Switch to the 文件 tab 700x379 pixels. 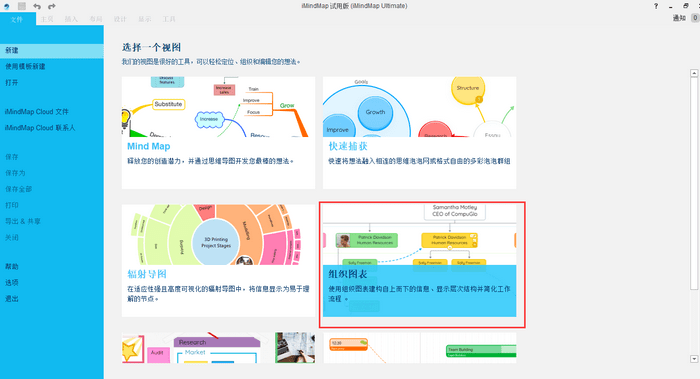pyautogui.click(x=17, y=19)
